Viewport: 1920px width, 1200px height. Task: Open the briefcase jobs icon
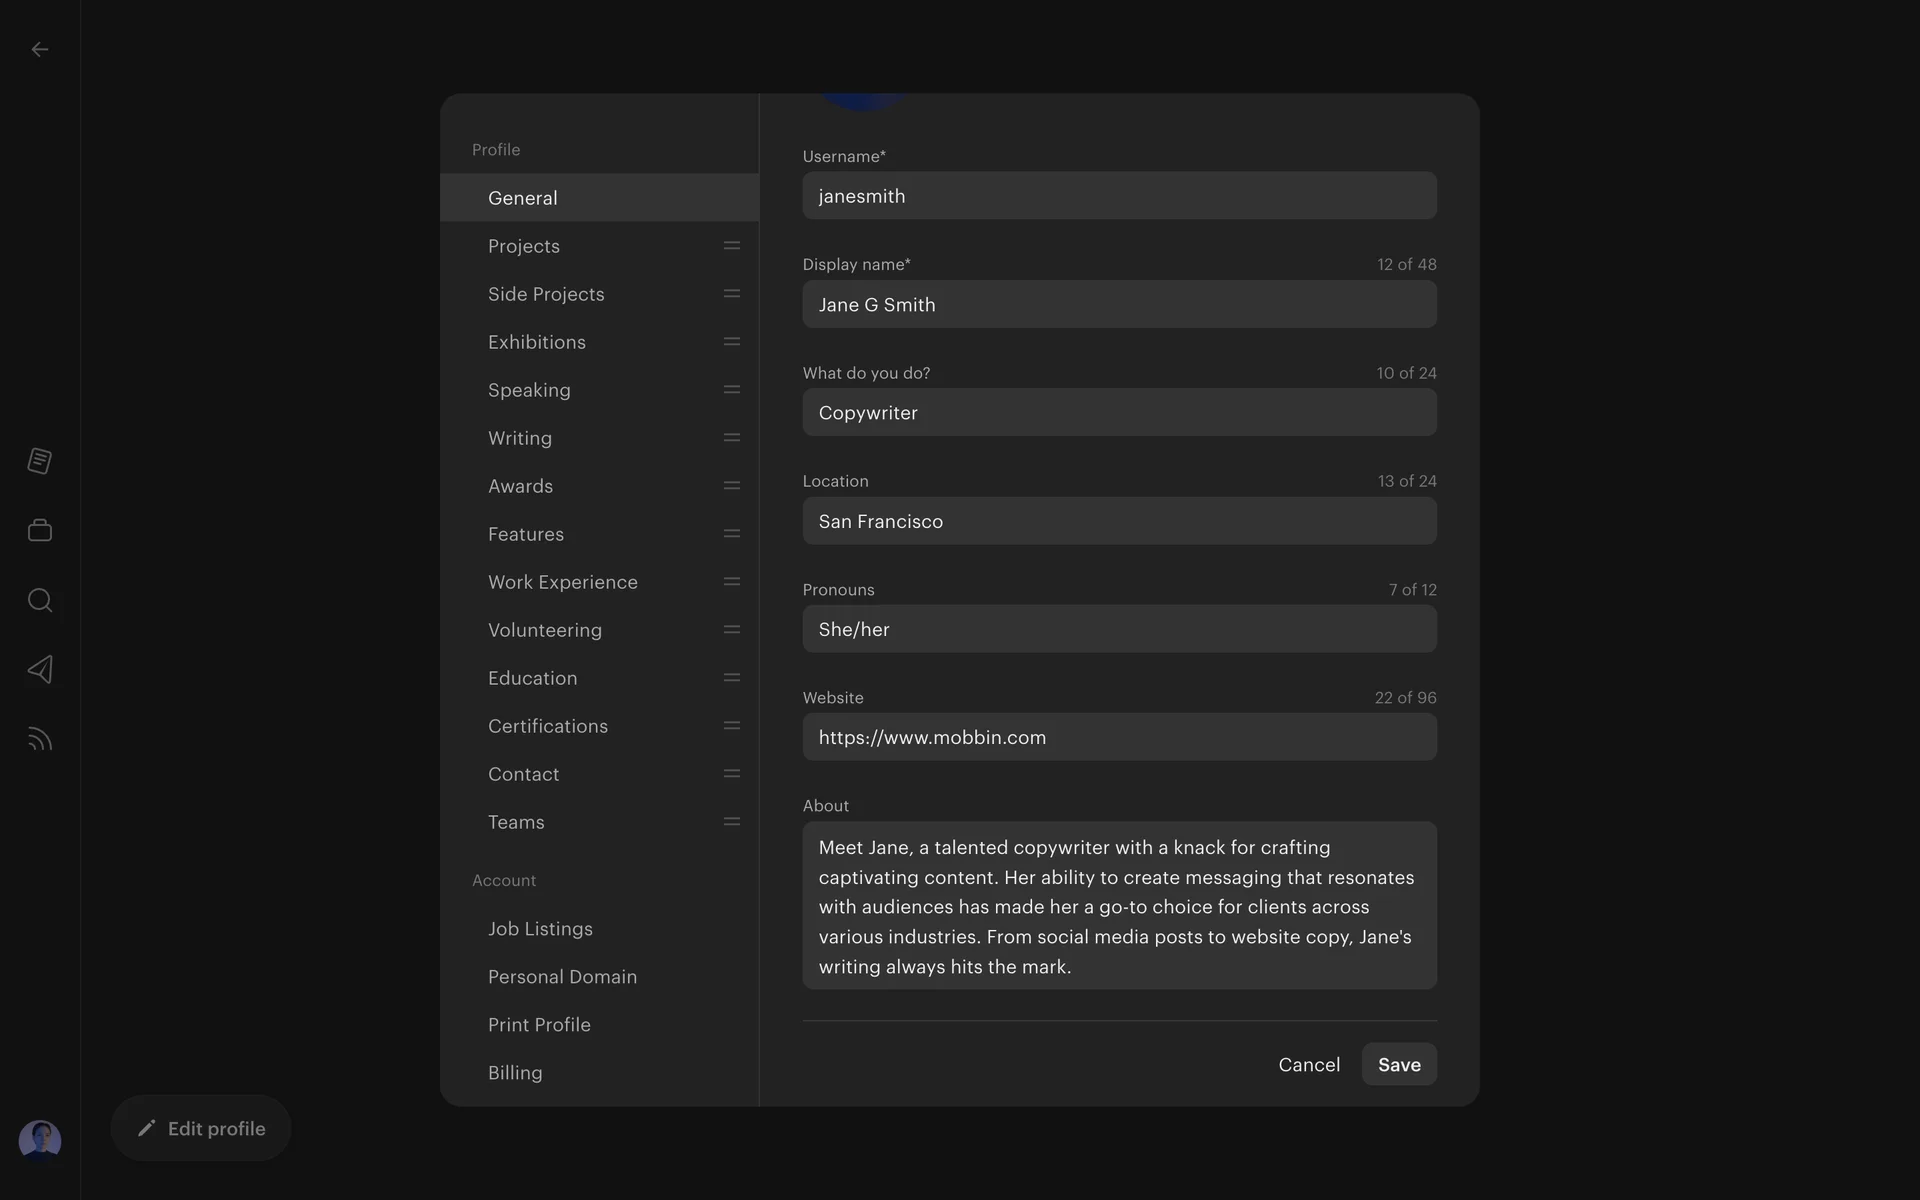(40, 530)
